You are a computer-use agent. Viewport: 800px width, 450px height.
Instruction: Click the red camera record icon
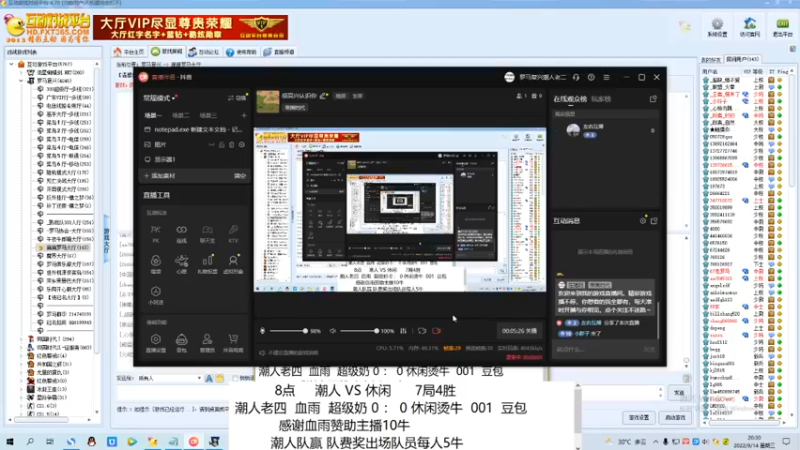(437, 331)
